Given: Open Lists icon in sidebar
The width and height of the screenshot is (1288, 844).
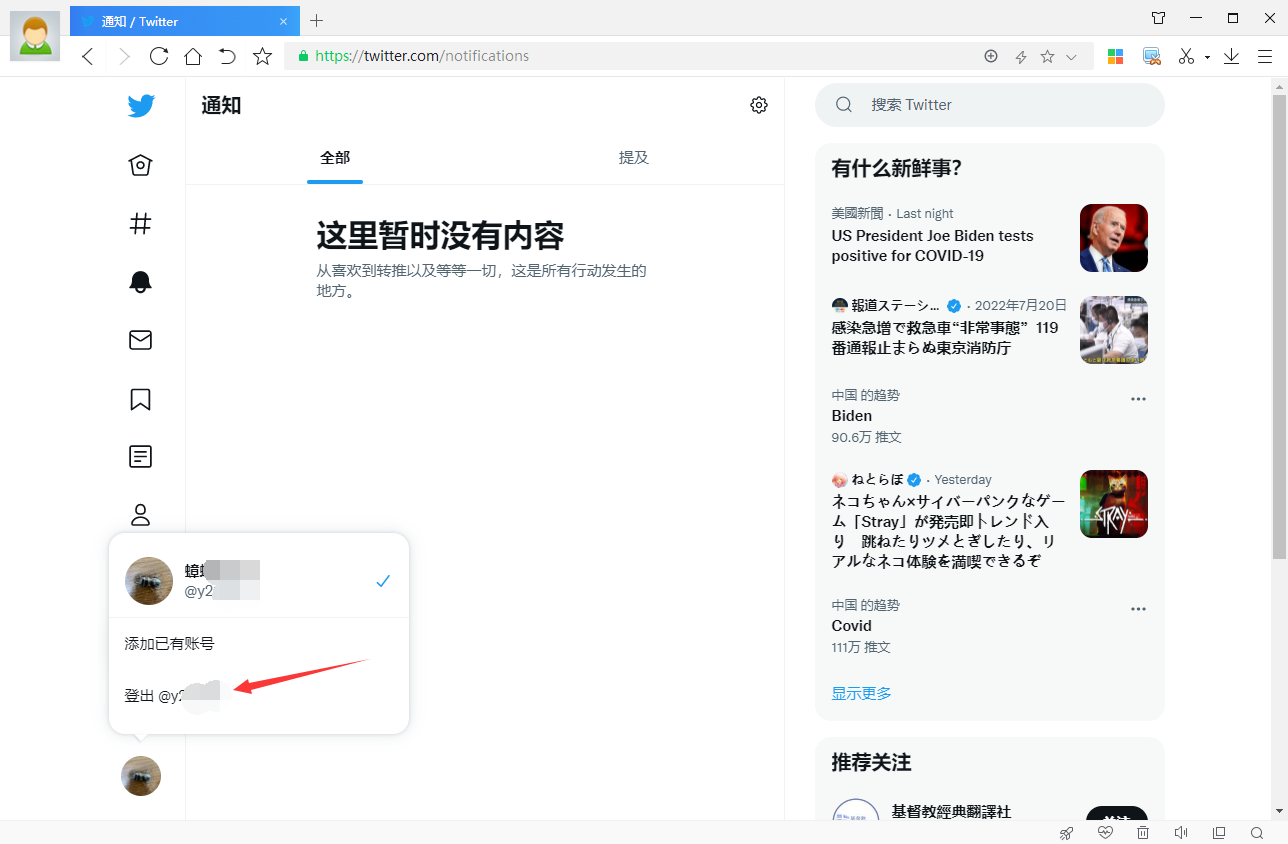Looking at the screenshot, I should 141,457.
